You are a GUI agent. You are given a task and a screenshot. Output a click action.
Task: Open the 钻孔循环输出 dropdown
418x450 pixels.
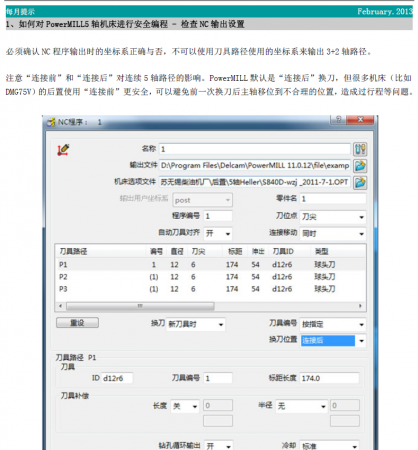[218, 446]
